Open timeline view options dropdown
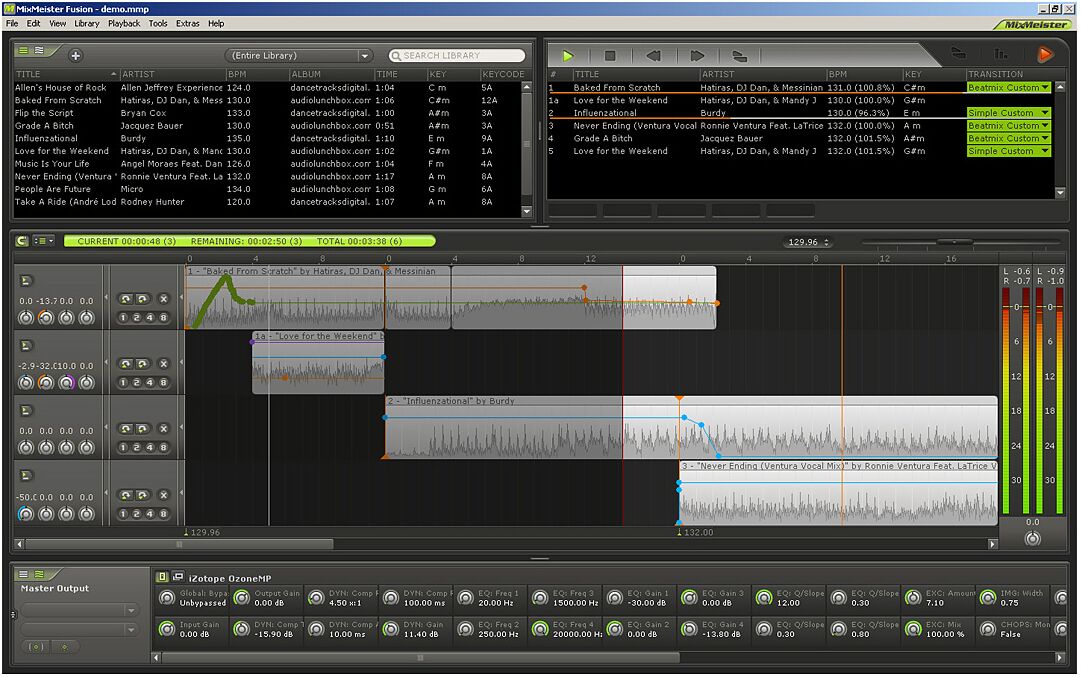The height and width of the screenshot is (677, 1081). [x=44, y=241]
